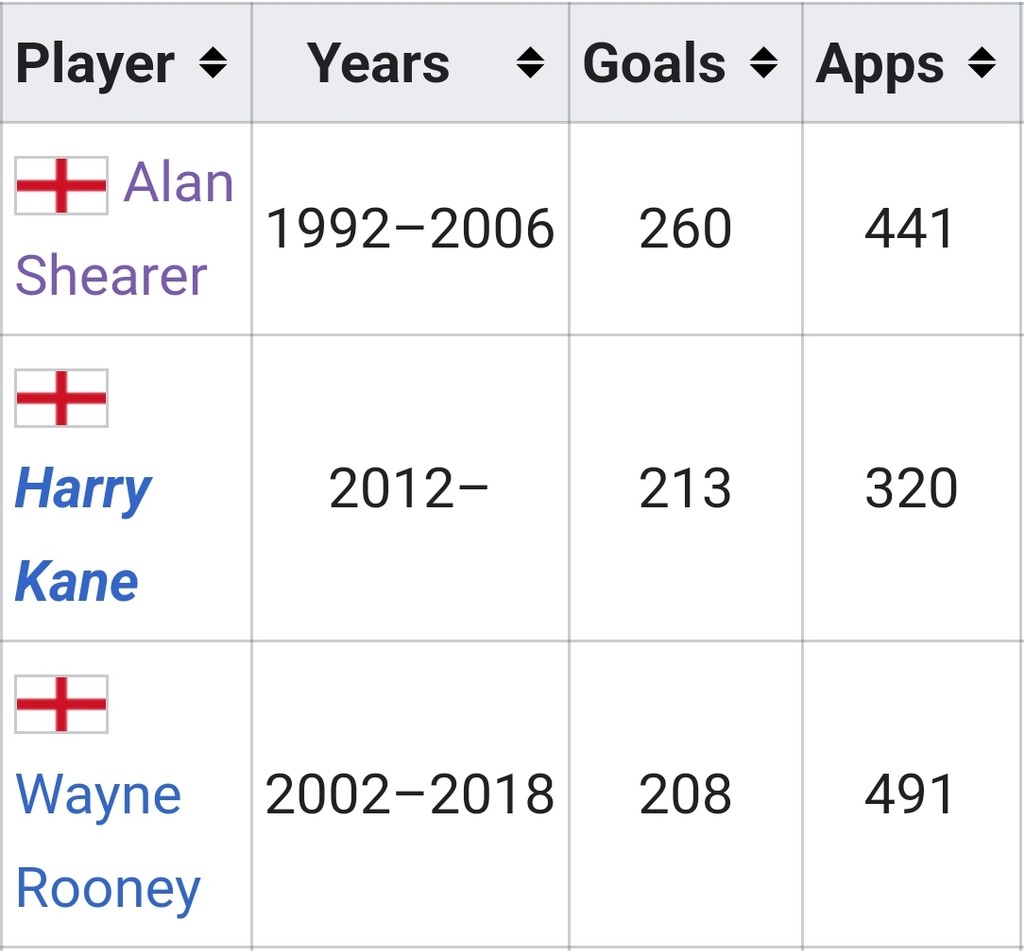Select the 491 apps cell for Rooney
The height and width of the screenshot is (951, 1024).
(x=912, y=794)
